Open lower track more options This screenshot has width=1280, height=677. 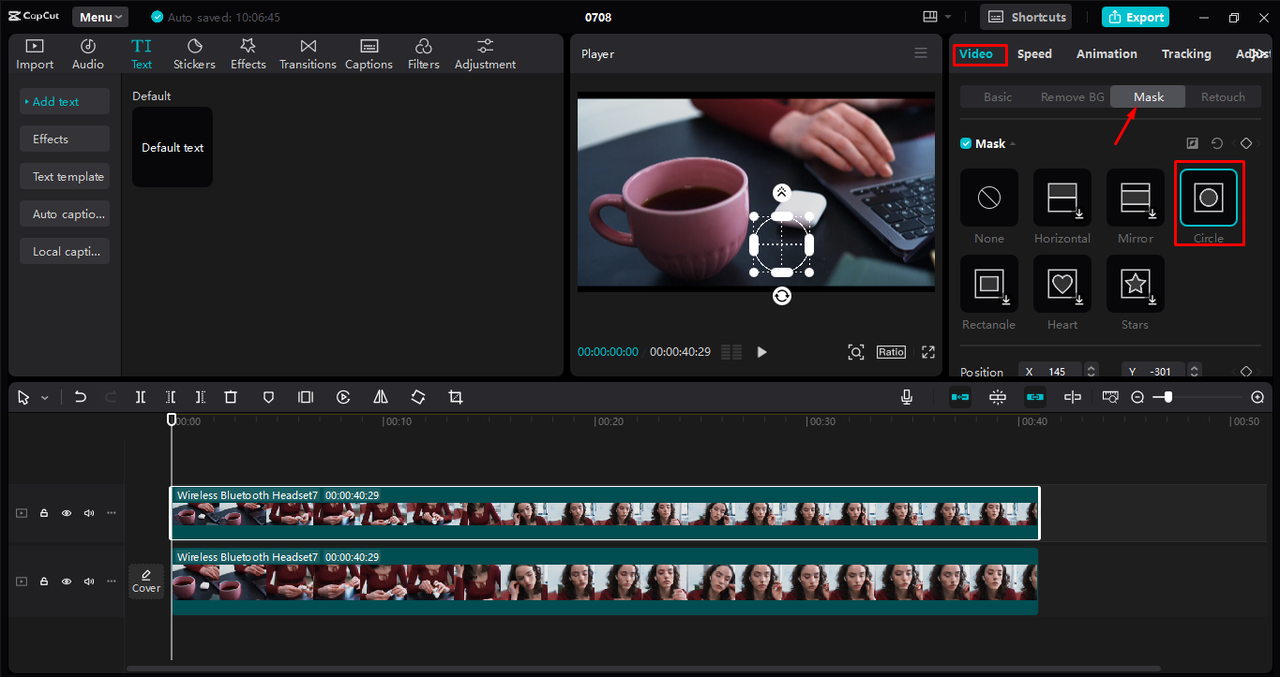[x=111, y=581]
